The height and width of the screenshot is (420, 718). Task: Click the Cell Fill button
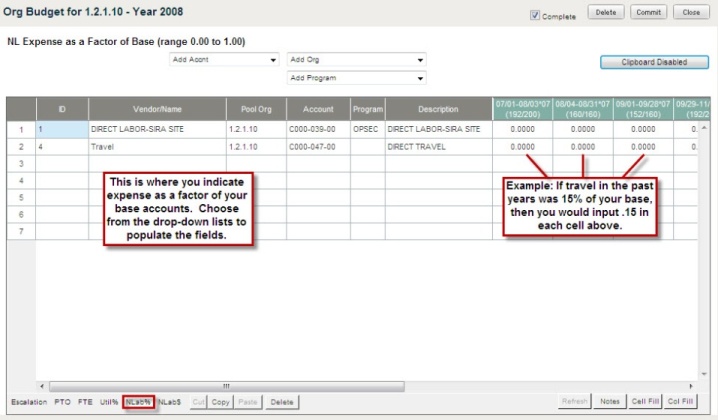[x=646, y=402]
